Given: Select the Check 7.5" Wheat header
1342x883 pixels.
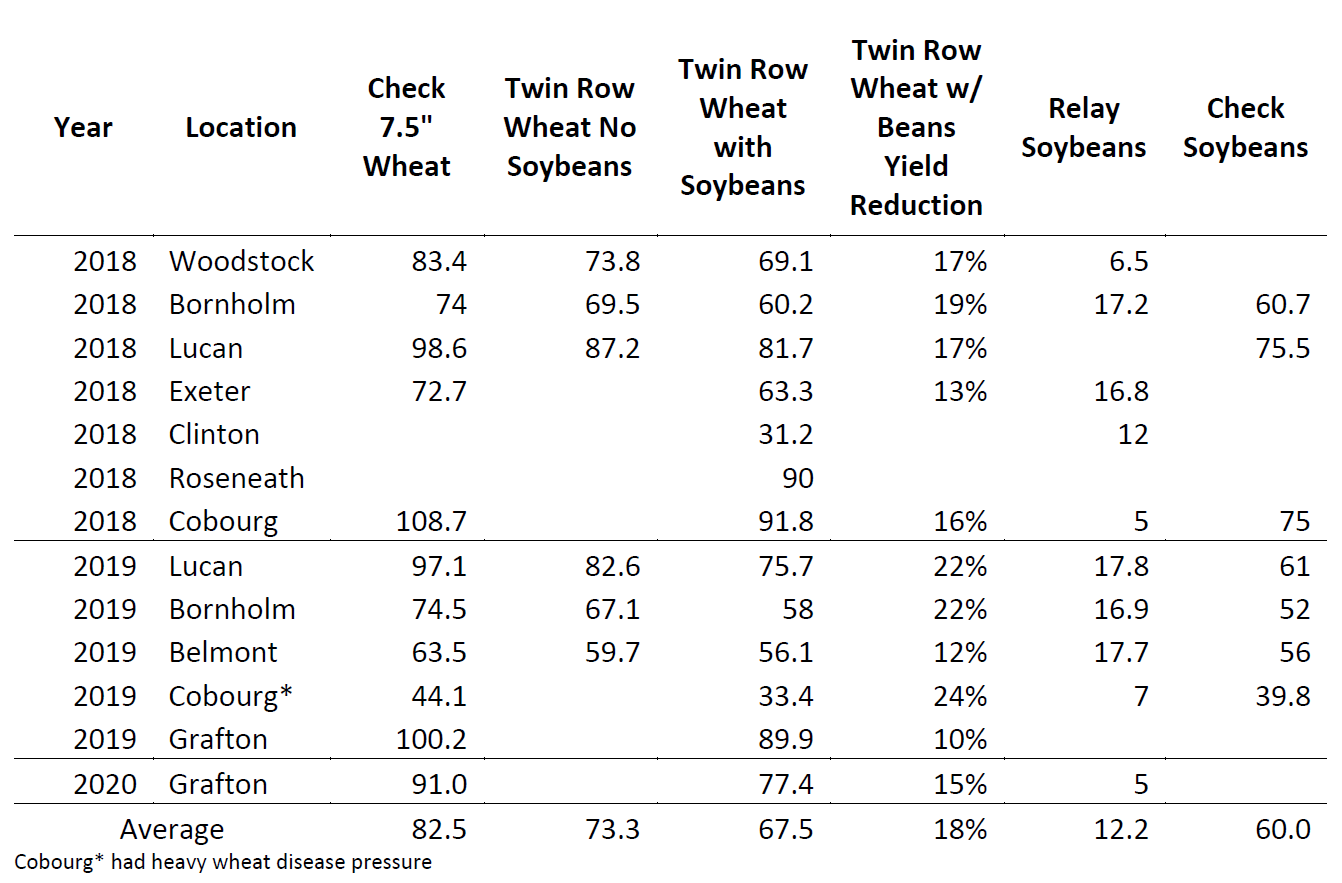Looking at the screenshot, I should [x=406, y=127].
